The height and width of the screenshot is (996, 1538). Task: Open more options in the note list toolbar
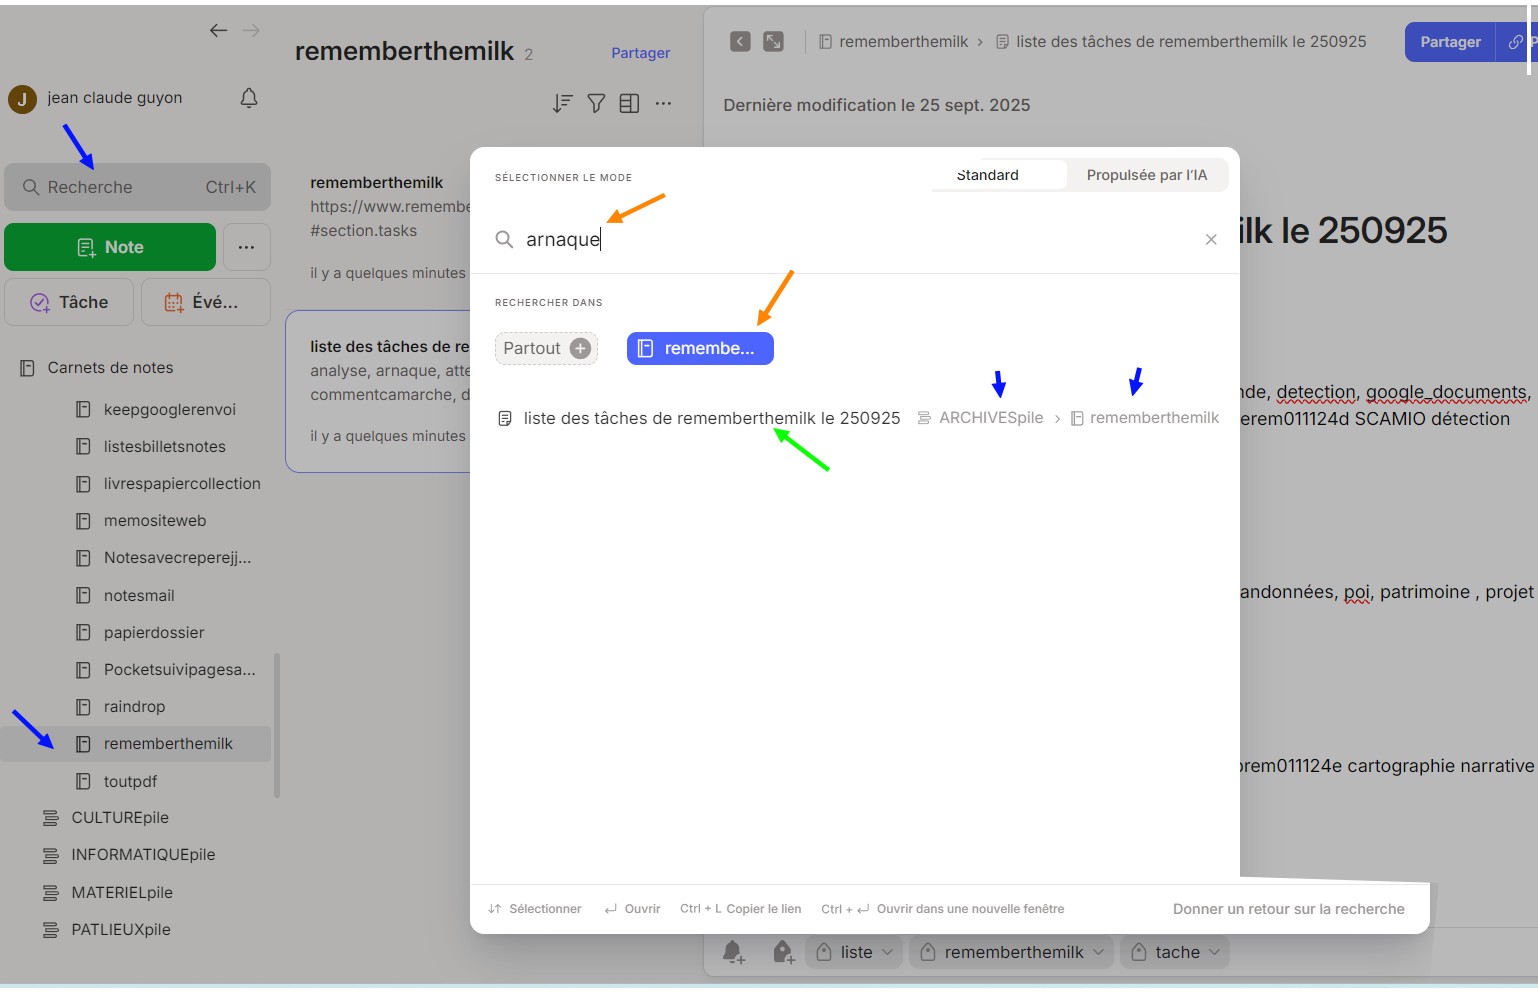click(x=663, y=103)
